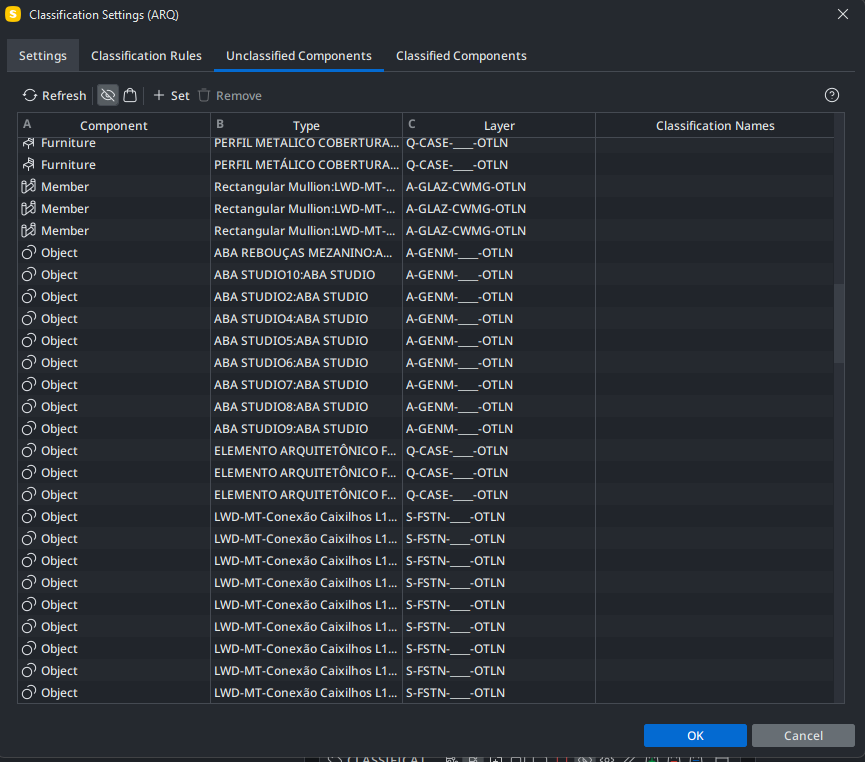
Task: Click the yellow S app icon in title bar
Action: tap(13, 14)
